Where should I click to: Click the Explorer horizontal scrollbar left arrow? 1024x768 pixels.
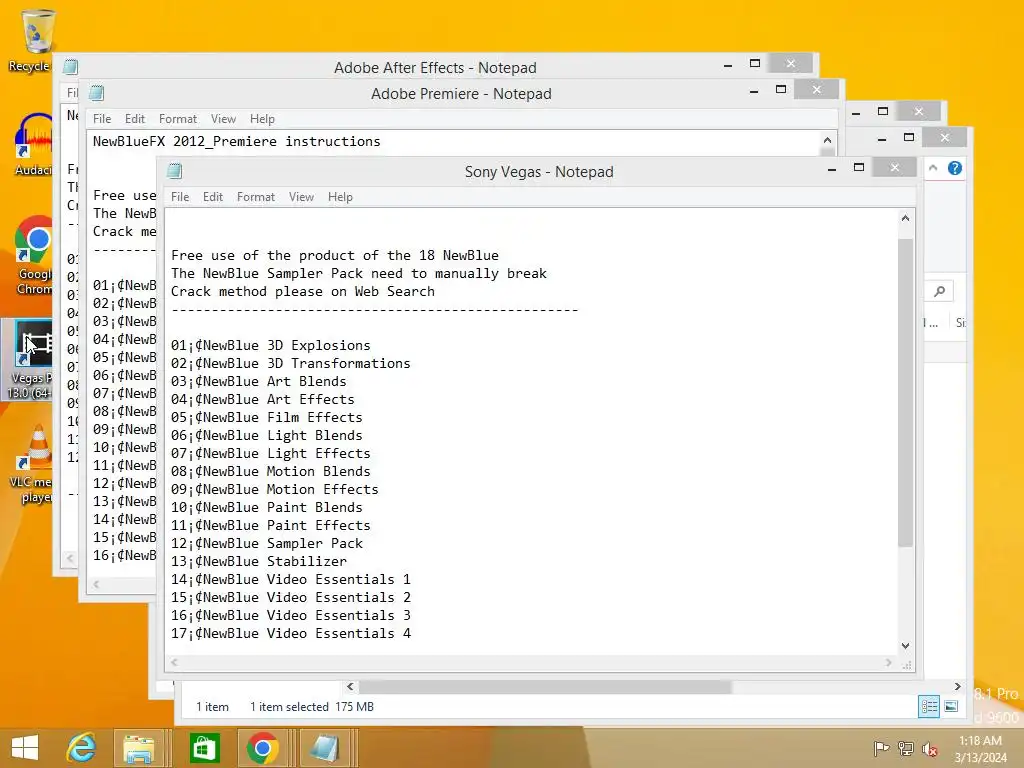[x=350, y=687]
